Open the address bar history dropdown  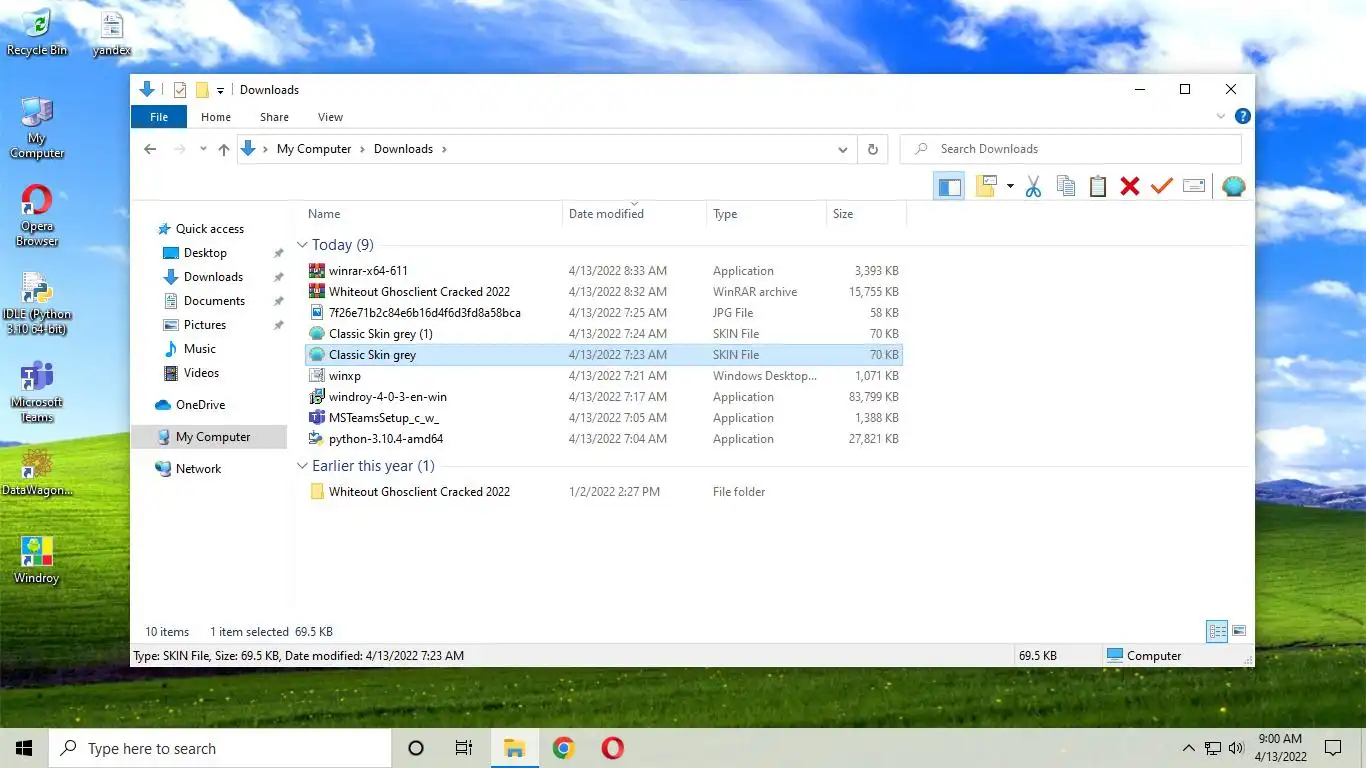pos(843,149)
